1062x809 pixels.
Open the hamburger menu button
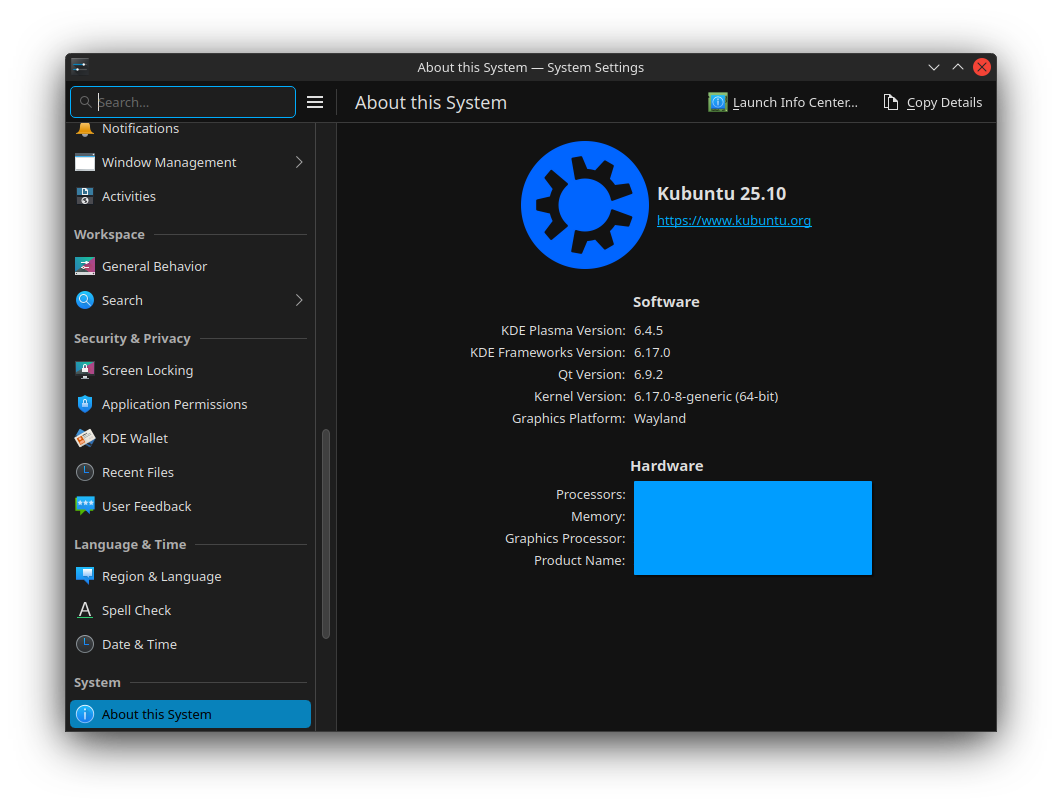[315, 102]
